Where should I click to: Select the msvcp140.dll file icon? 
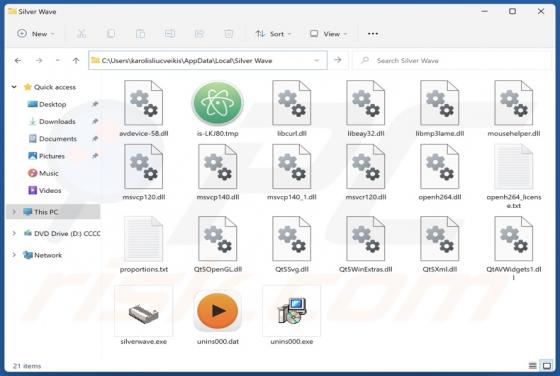coord(218,166)
